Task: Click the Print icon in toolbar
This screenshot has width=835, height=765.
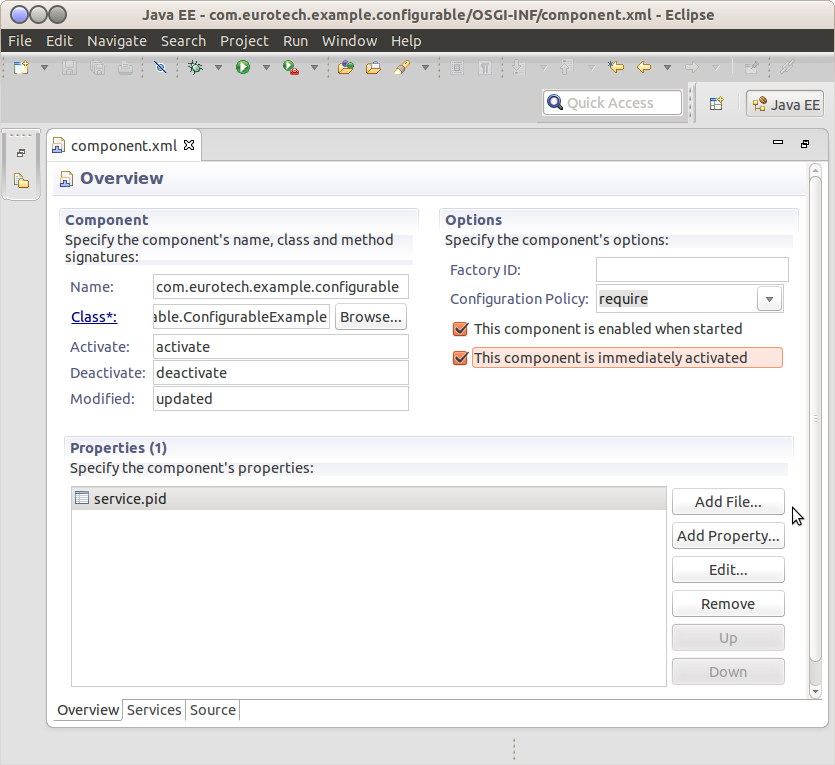Action: pyautogui.click(x=126, y=68)
